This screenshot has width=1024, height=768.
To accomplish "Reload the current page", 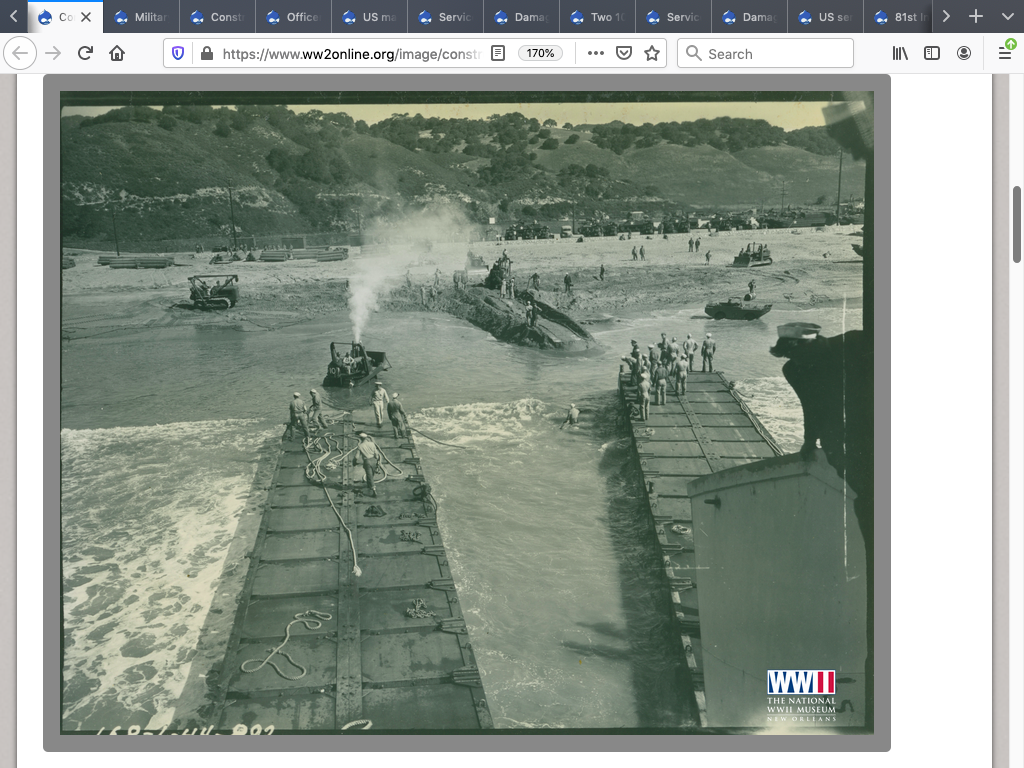I will coord(85,53).
